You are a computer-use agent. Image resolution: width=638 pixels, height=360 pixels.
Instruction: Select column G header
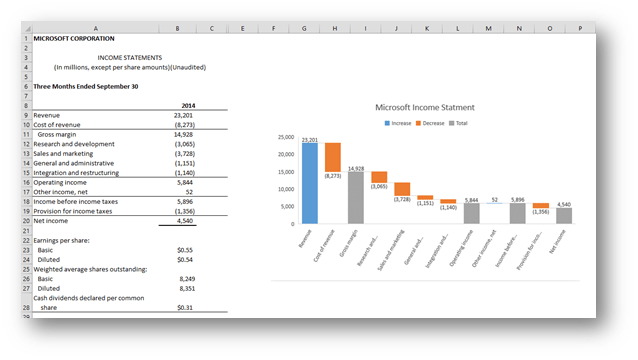[x=304, y=28]
